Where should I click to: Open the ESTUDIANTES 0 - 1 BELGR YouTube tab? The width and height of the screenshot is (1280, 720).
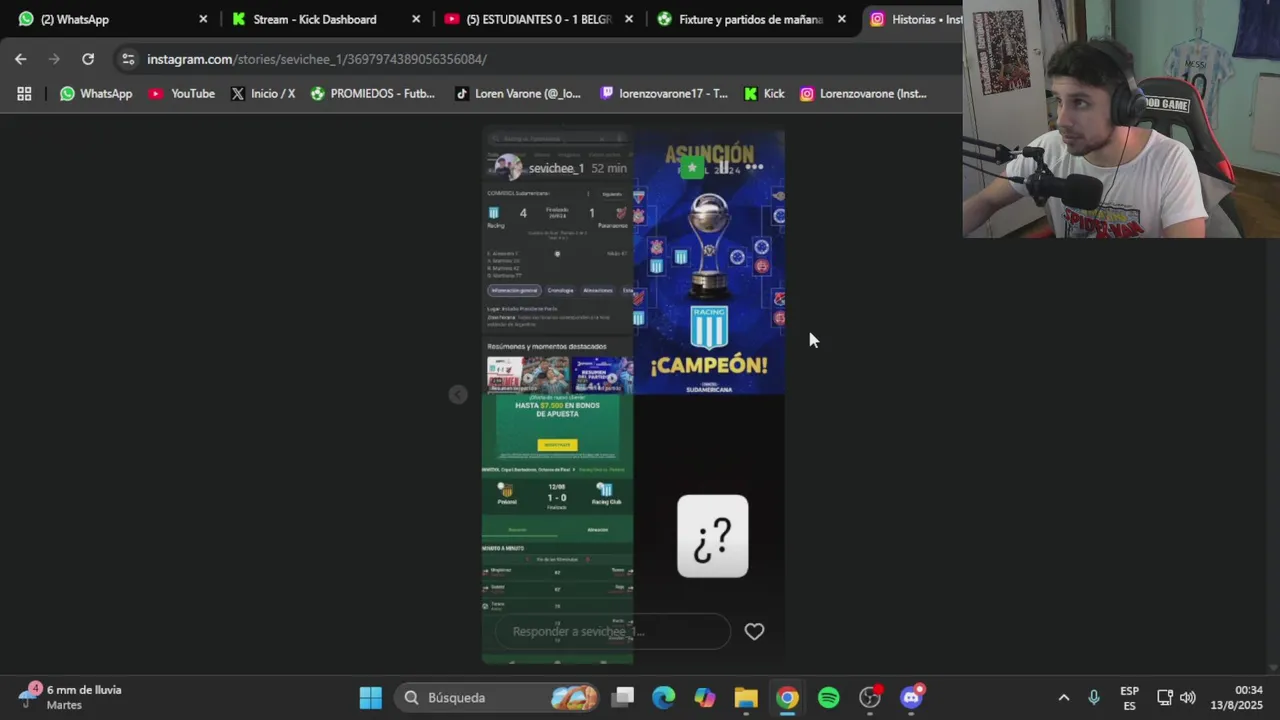[x=538, y=19]
